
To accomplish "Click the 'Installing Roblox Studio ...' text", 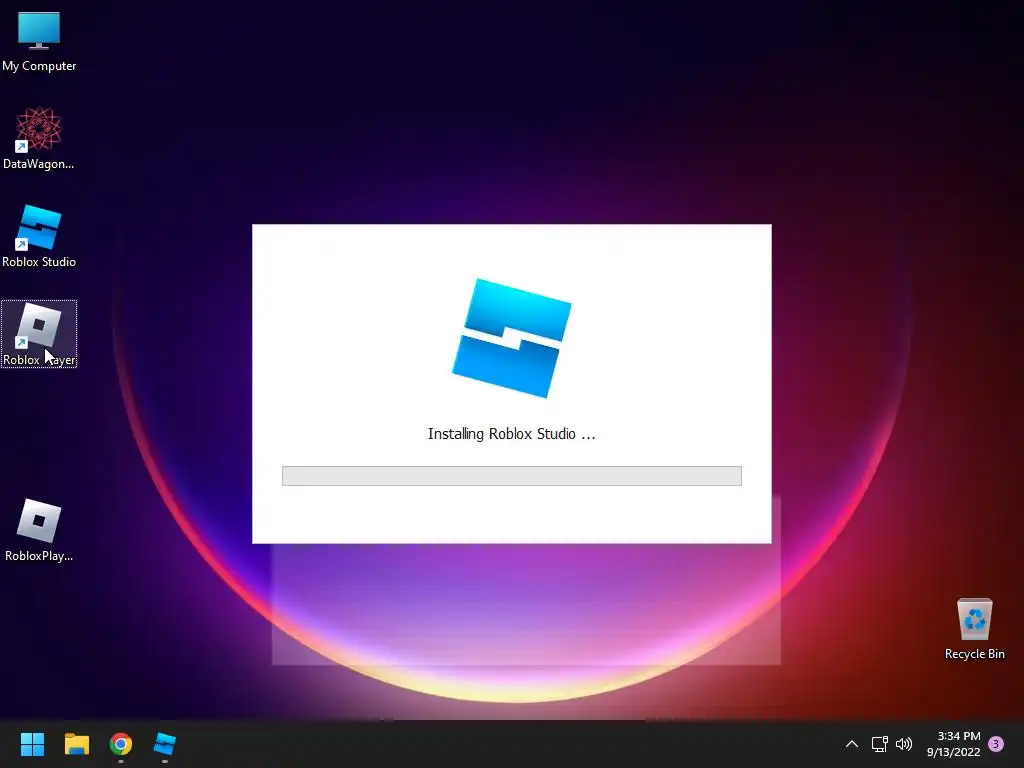I will point(511,434).
